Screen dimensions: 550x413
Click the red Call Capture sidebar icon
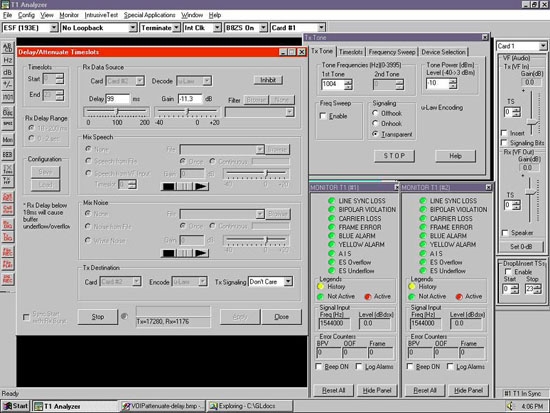(7, 209)
